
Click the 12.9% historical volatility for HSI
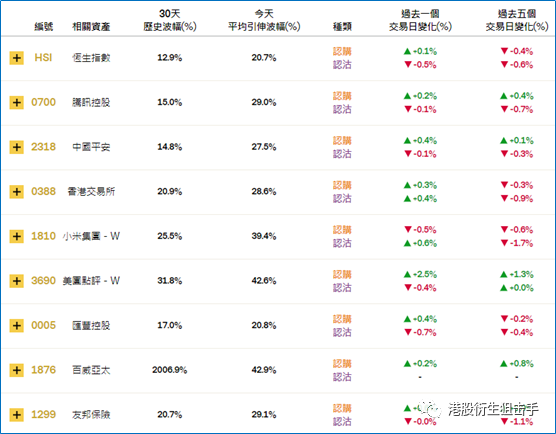[170, 58]
